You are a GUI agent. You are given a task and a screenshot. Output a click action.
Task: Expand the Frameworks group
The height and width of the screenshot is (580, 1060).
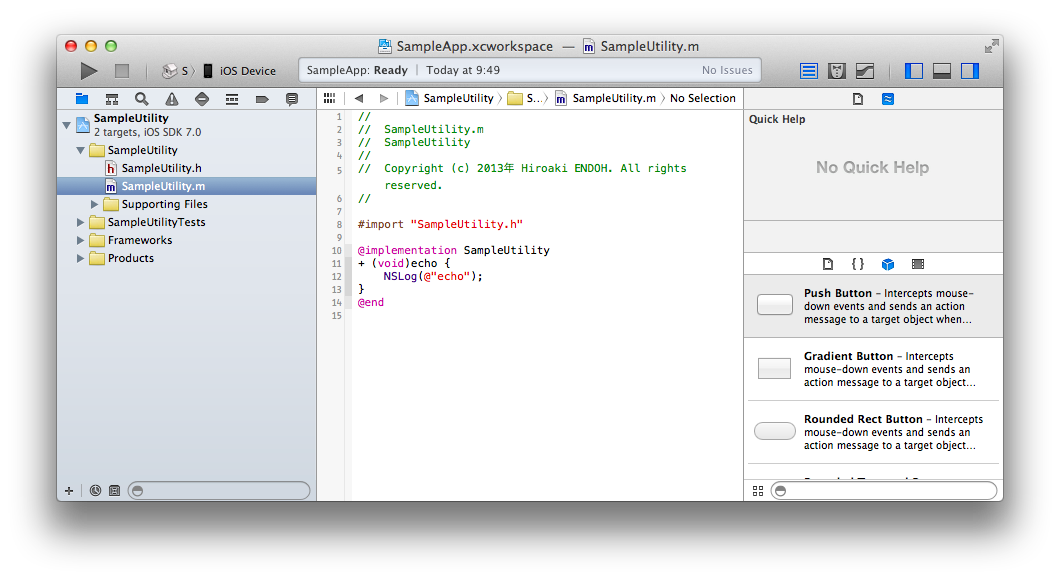[81, 240]
